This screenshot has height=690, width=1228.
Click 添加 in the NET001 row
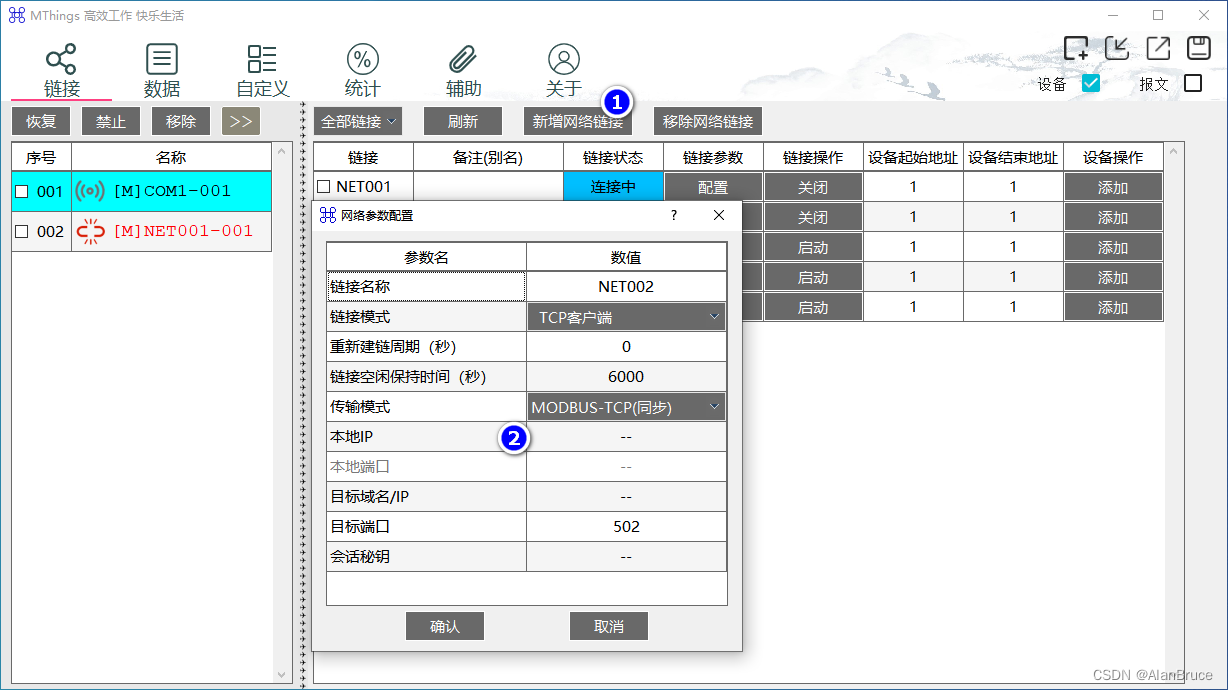[1113, 187]
